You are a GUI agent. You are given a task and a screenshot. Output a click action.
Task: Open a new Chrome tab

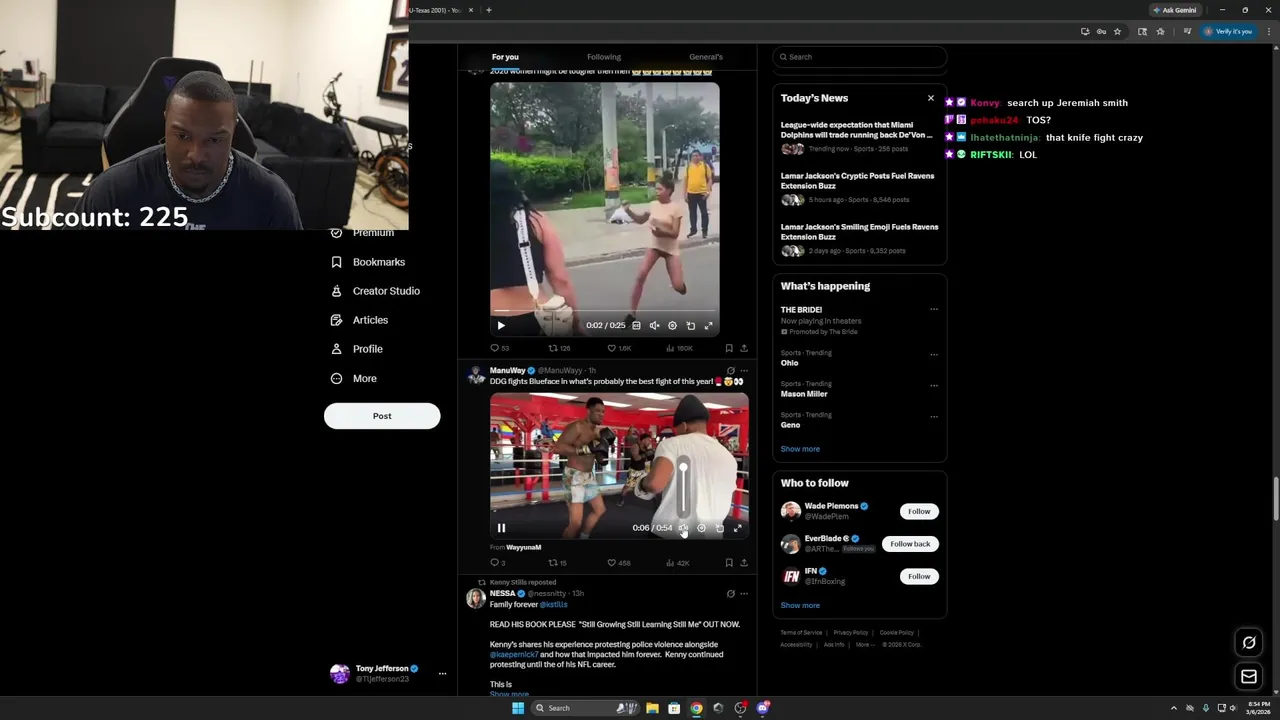pyautogui.click(x=488, y=10)
